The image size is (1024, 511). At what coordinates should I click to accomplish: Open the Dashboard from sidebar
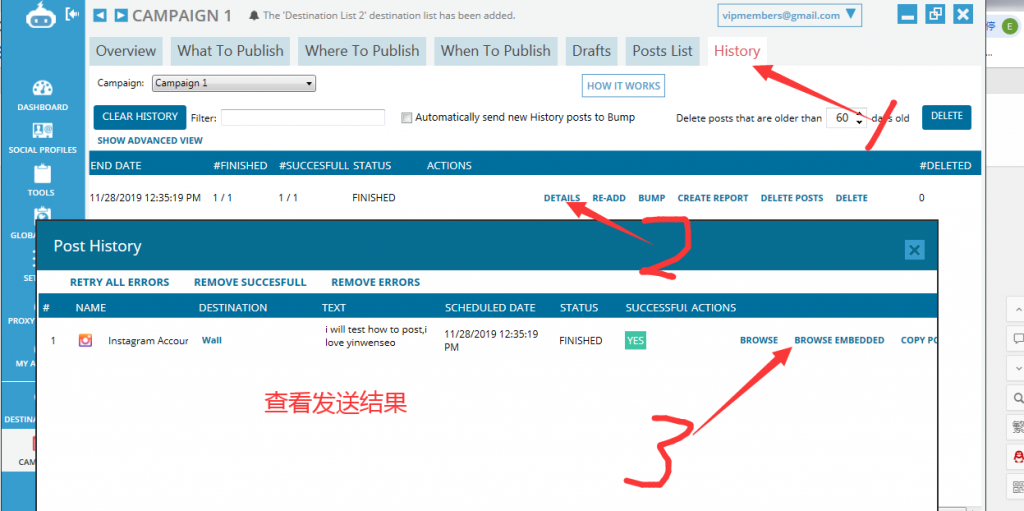point(42,95)
